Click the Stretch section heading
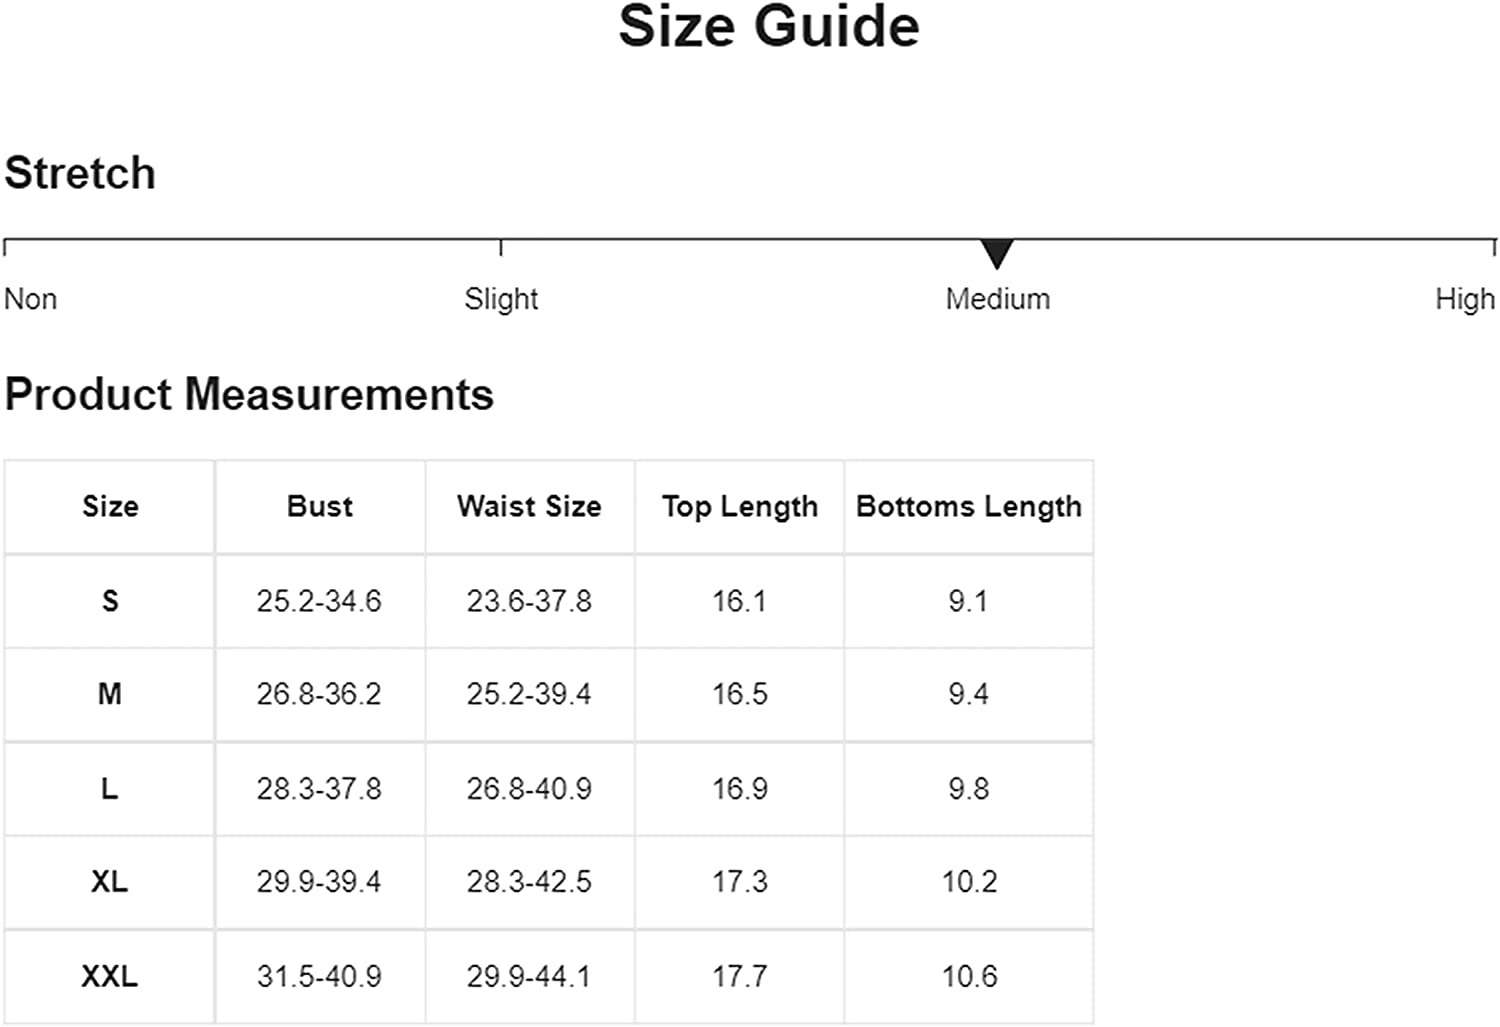The image size is (1500, 1027). 80,173
